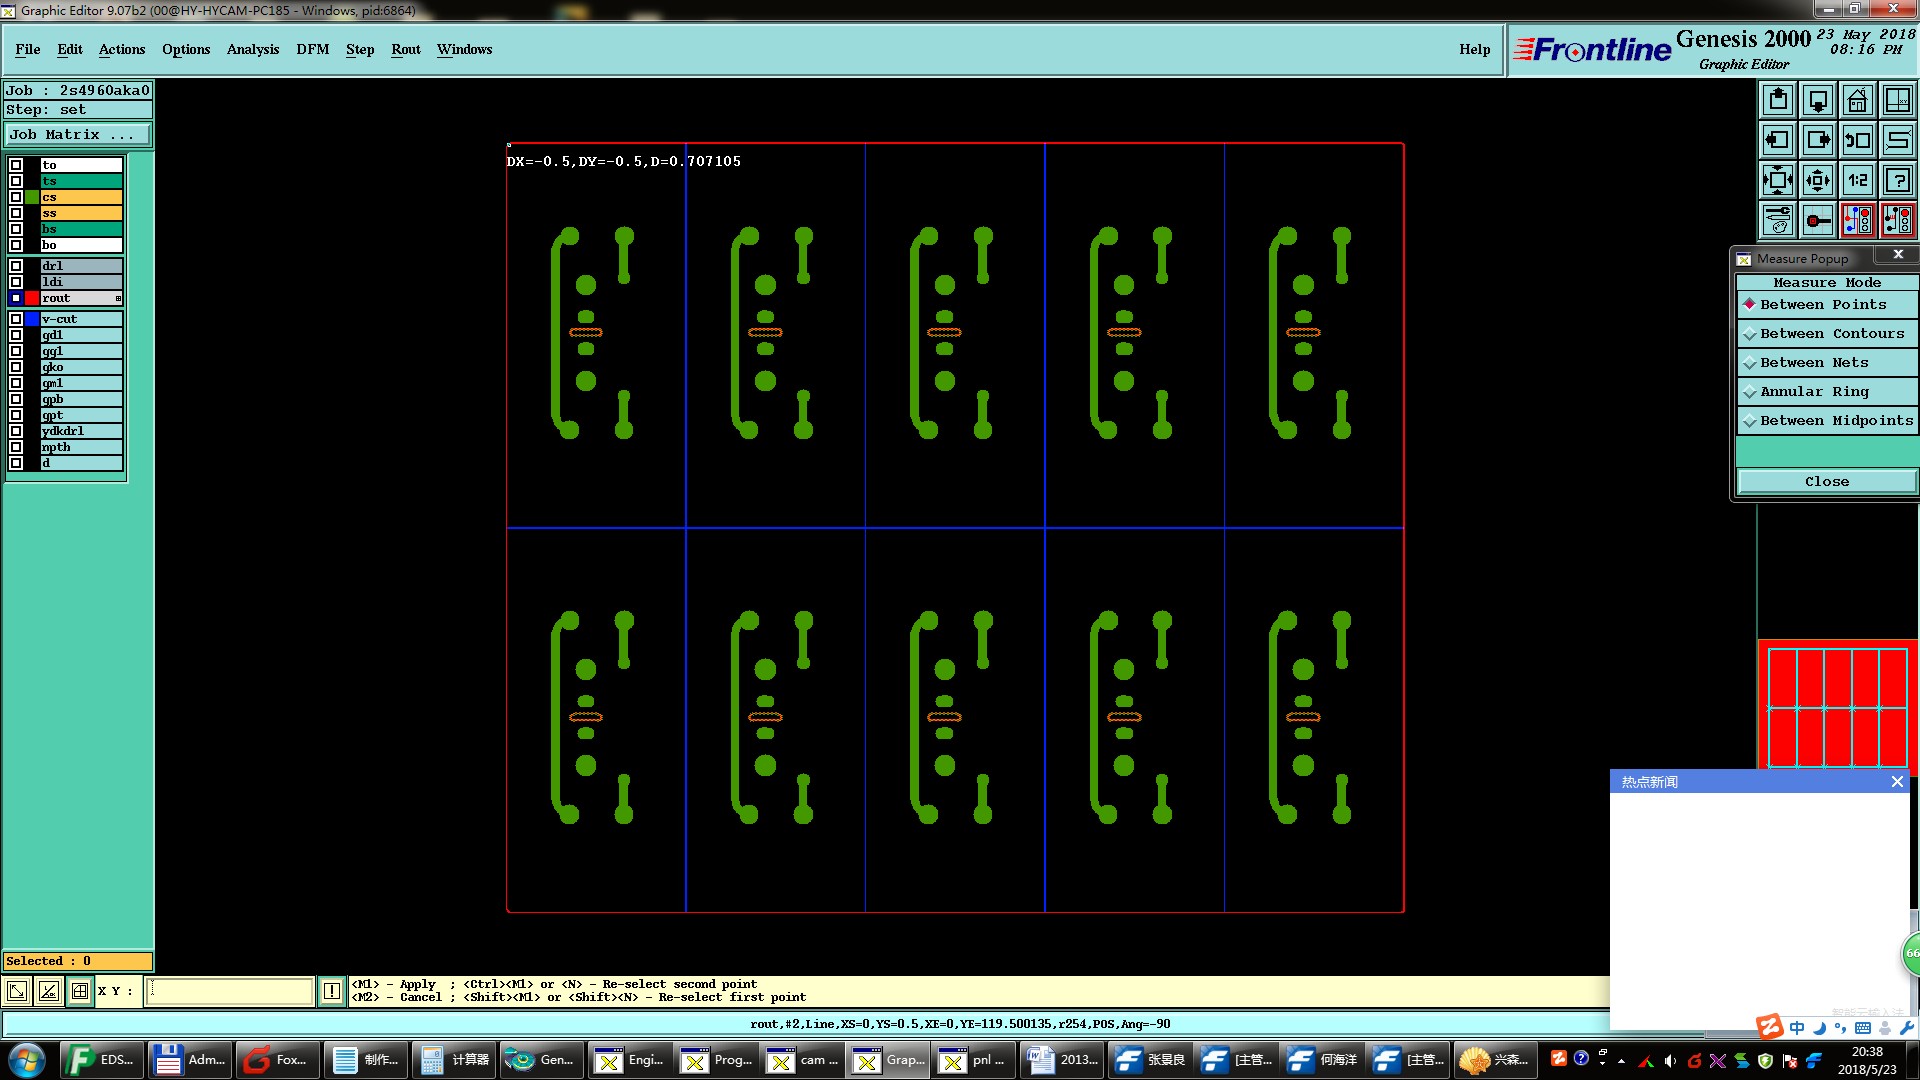Click the pan left view icon
1920x1080 pixels.
point(1777,140)
